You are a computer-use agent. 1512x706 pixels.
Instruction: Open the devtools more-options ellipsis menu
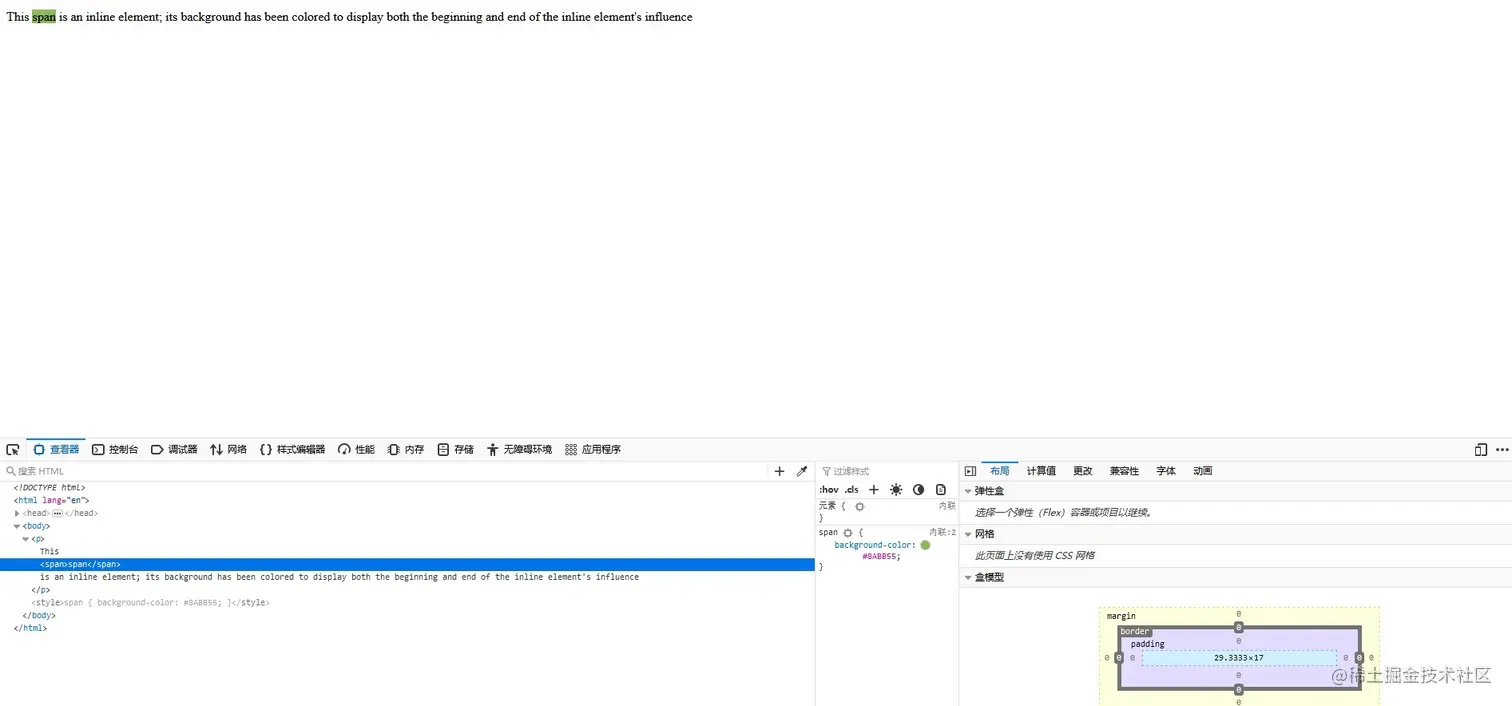(1502, 450)
